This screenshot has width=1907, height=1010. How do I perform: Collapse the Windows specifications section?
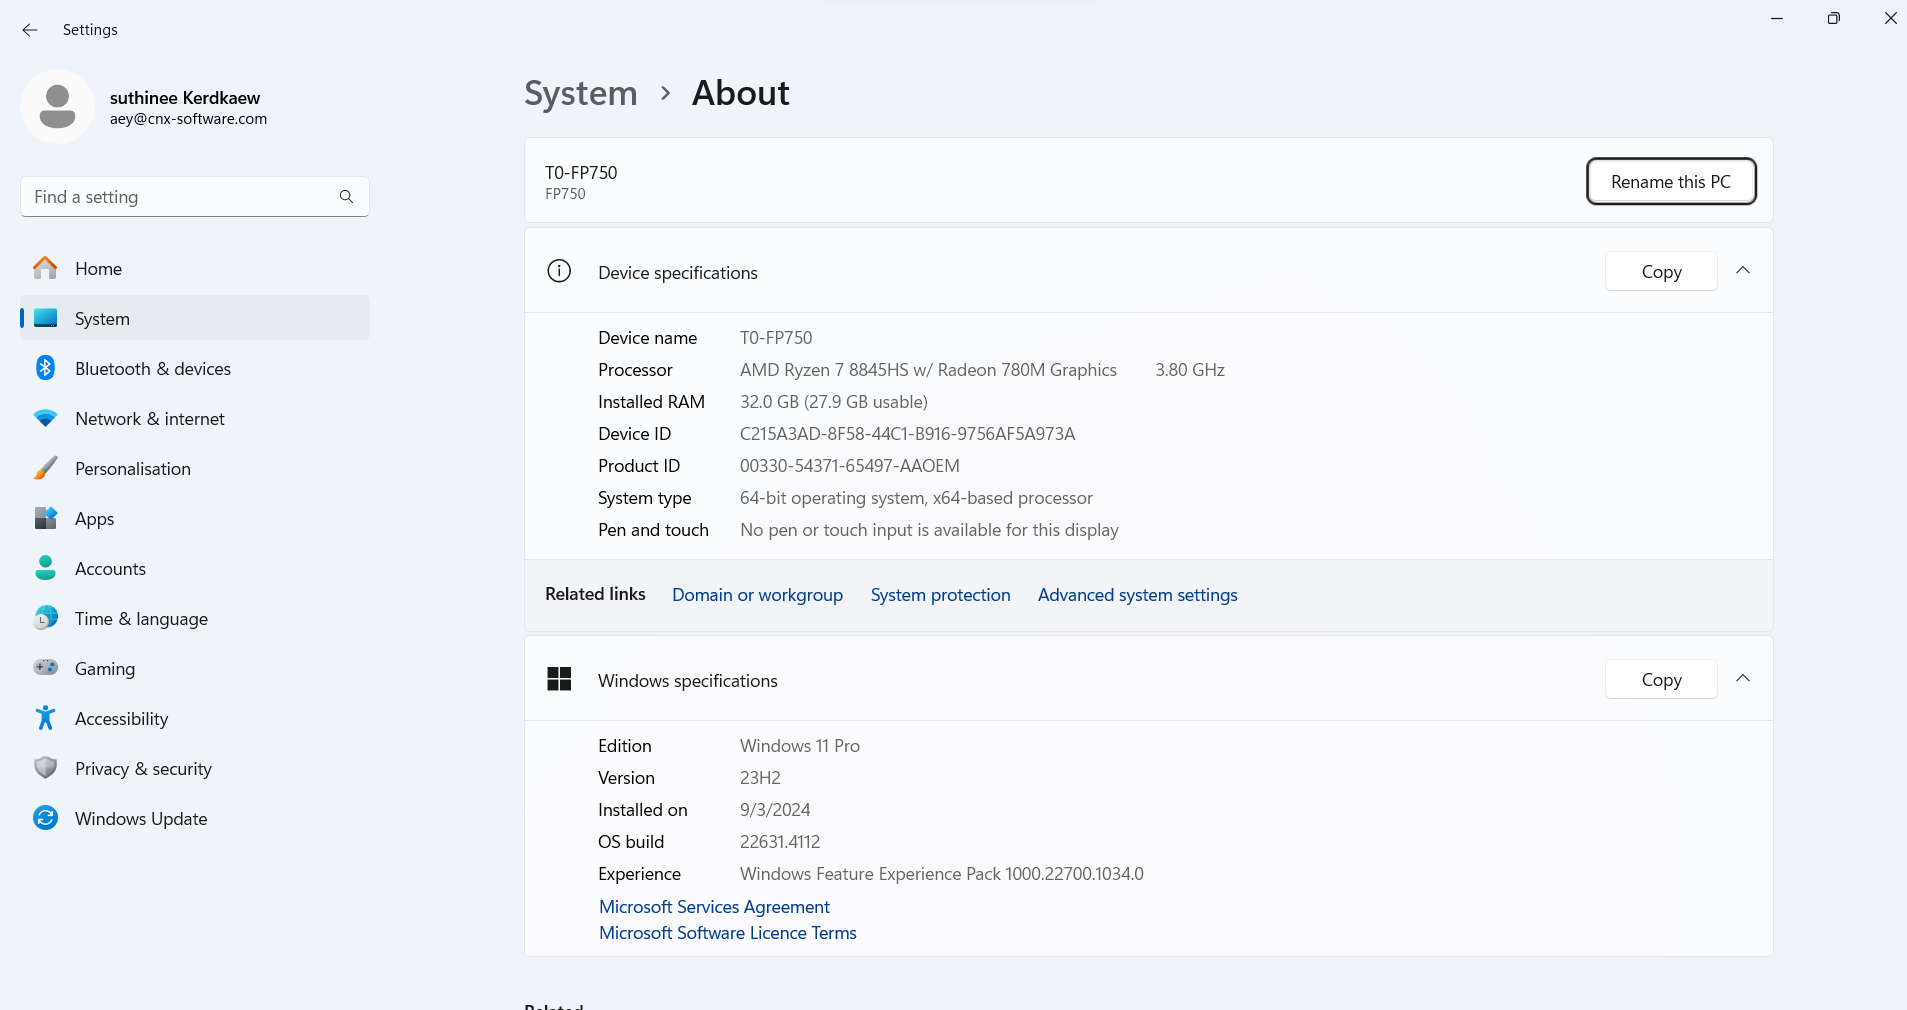coord(1743,679)
